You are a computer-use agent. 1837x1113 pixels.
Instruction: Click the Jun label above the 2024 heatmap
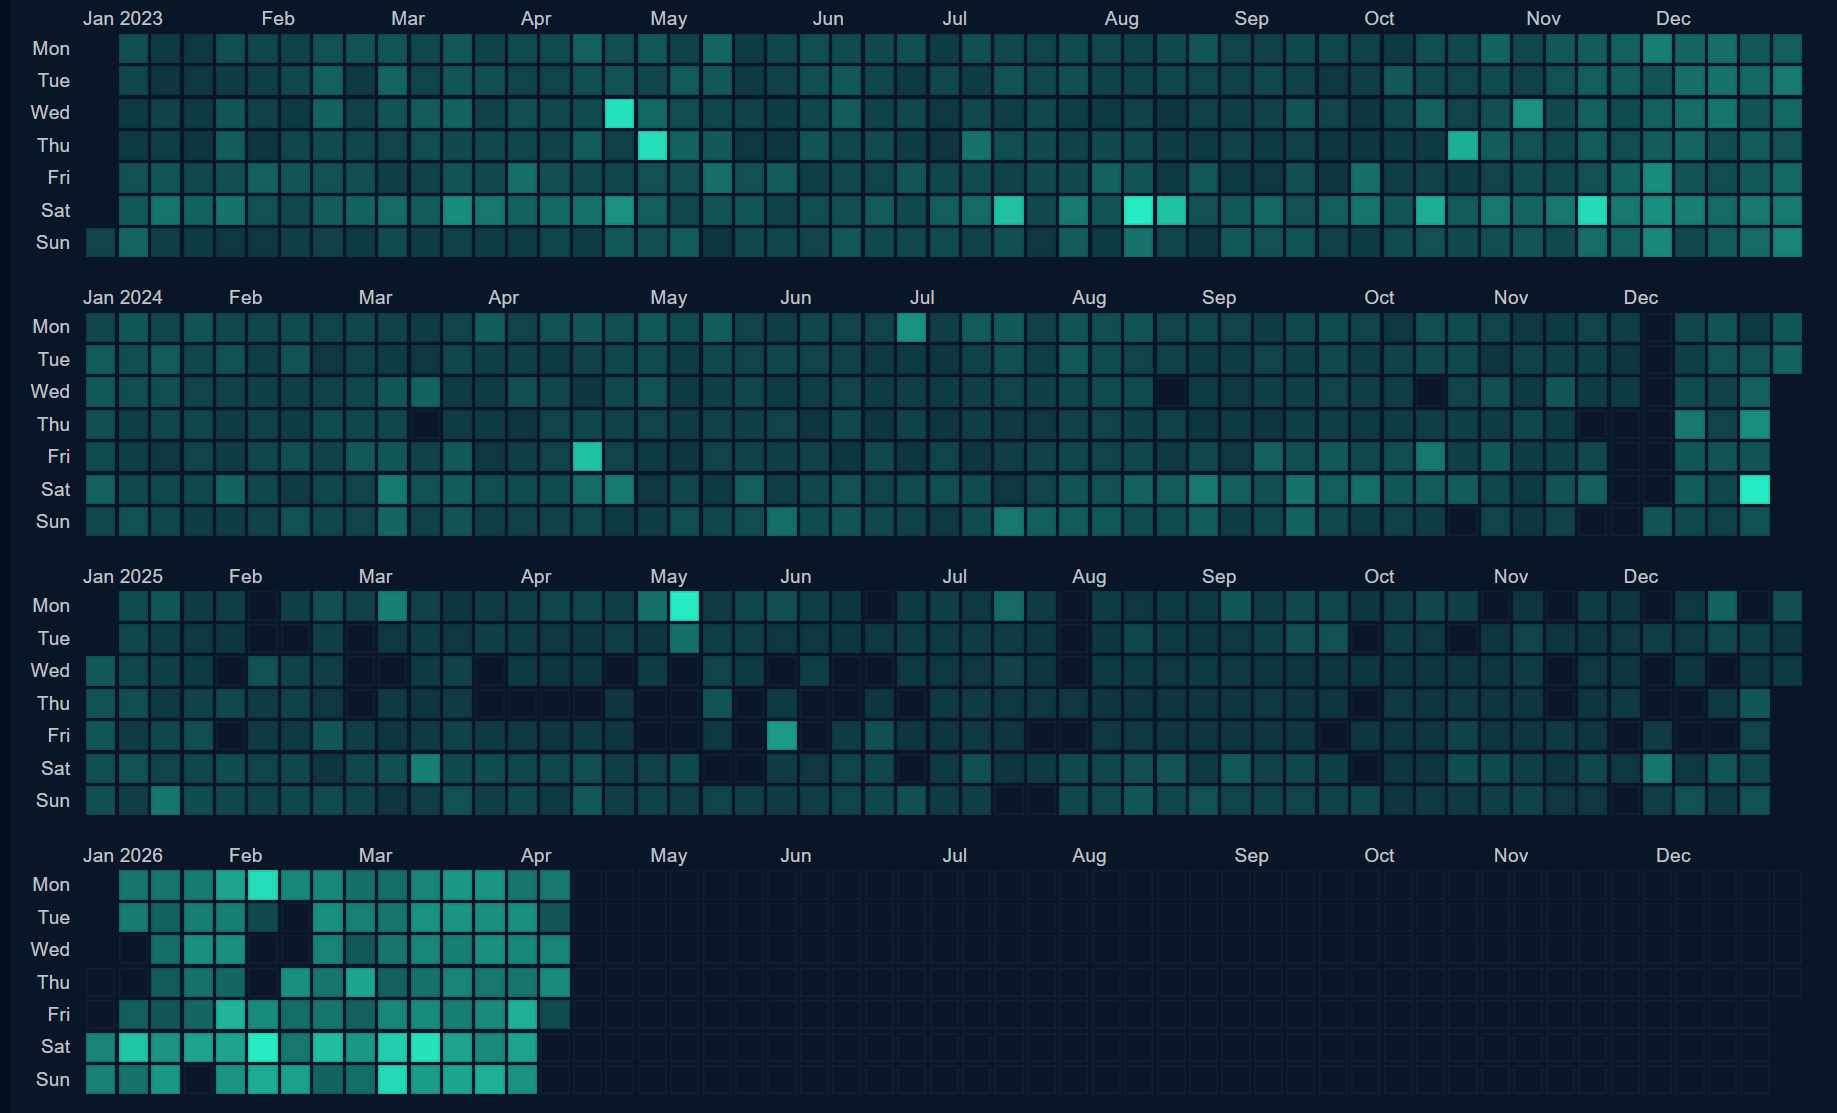point(796,297)
